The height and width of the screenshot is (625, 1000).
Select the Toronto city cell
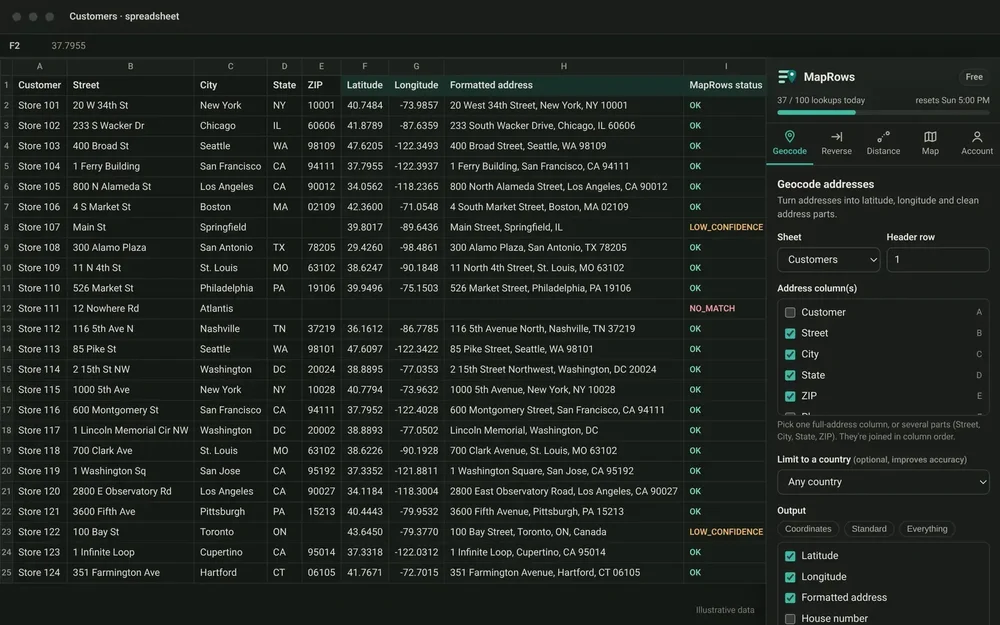pos(230,532)
